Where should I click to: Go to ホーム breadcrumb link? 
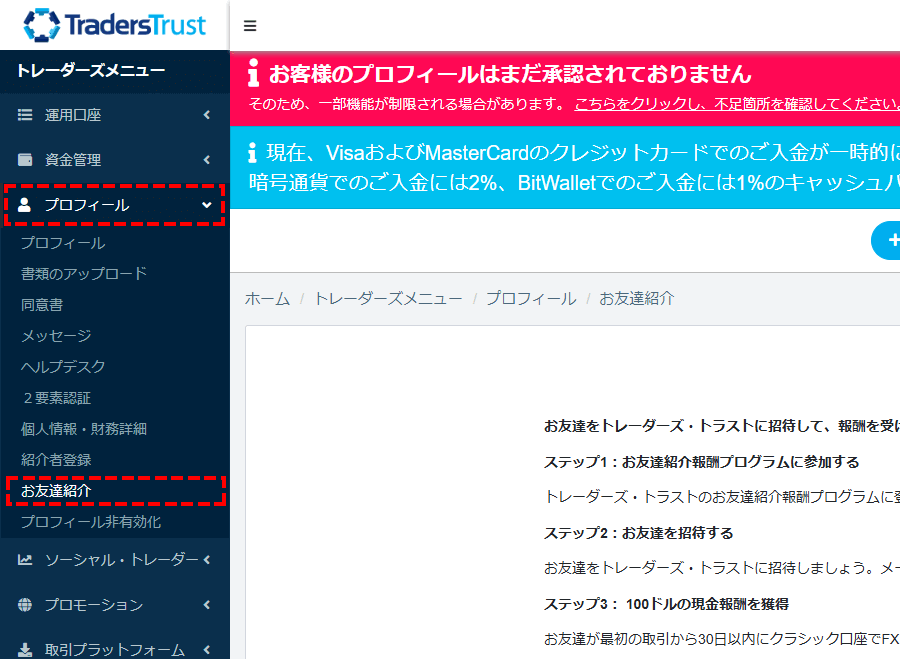click(x=267, y=299)
